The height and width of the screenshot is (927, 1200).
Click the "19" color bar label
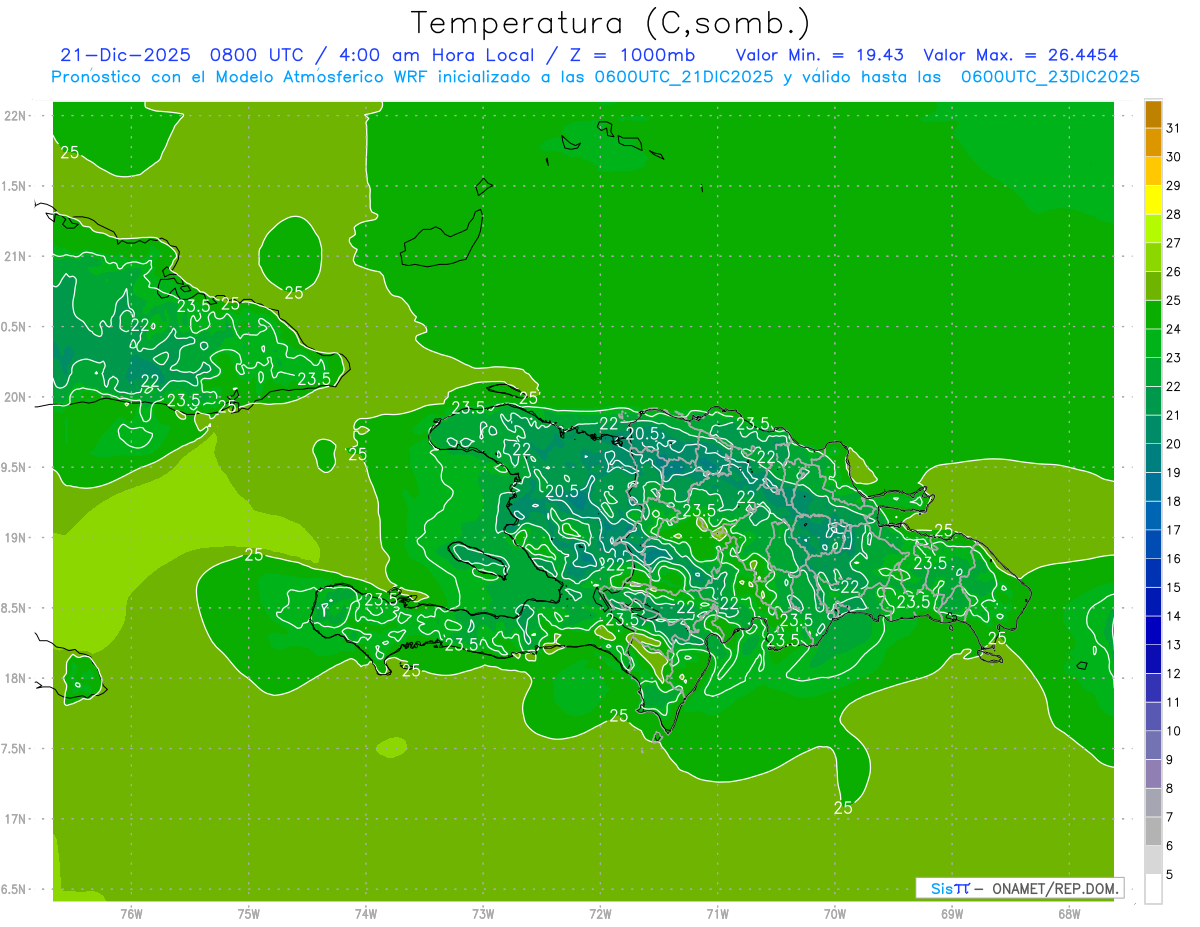pos(1175,473)
